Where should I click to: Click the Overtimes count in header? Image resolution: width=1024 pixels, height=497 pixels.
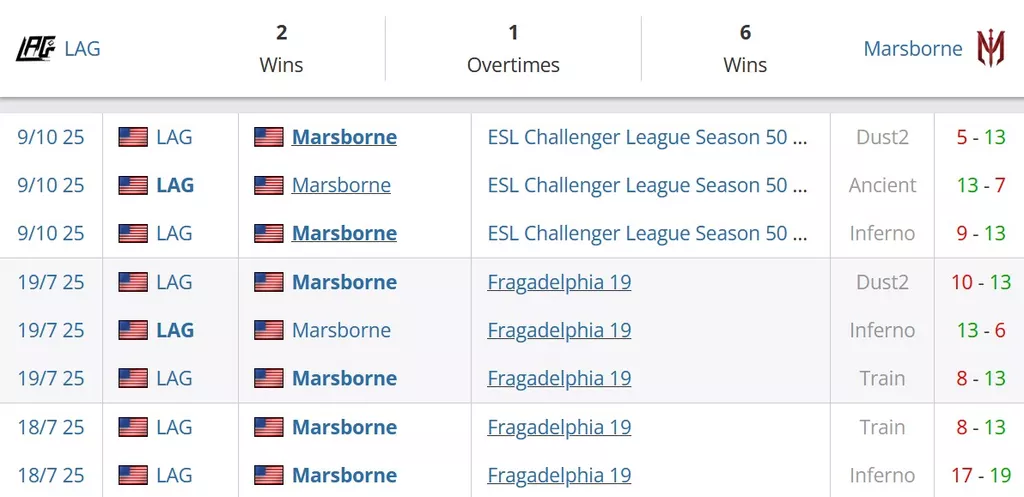(513, 33)
